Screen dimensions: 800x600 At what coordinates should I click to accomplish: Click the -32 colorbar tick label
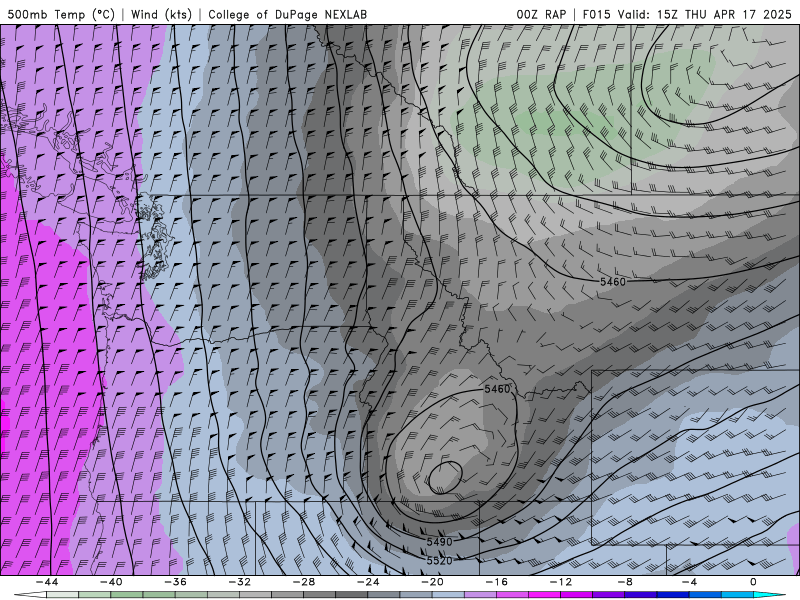[239, 582]
